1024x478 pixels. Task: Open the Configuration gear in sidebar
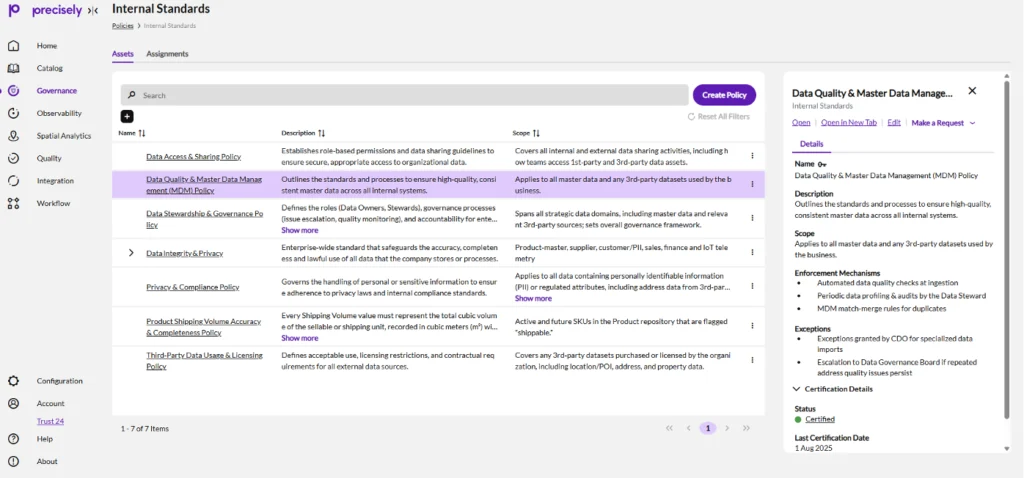click(x=14, y=381)
